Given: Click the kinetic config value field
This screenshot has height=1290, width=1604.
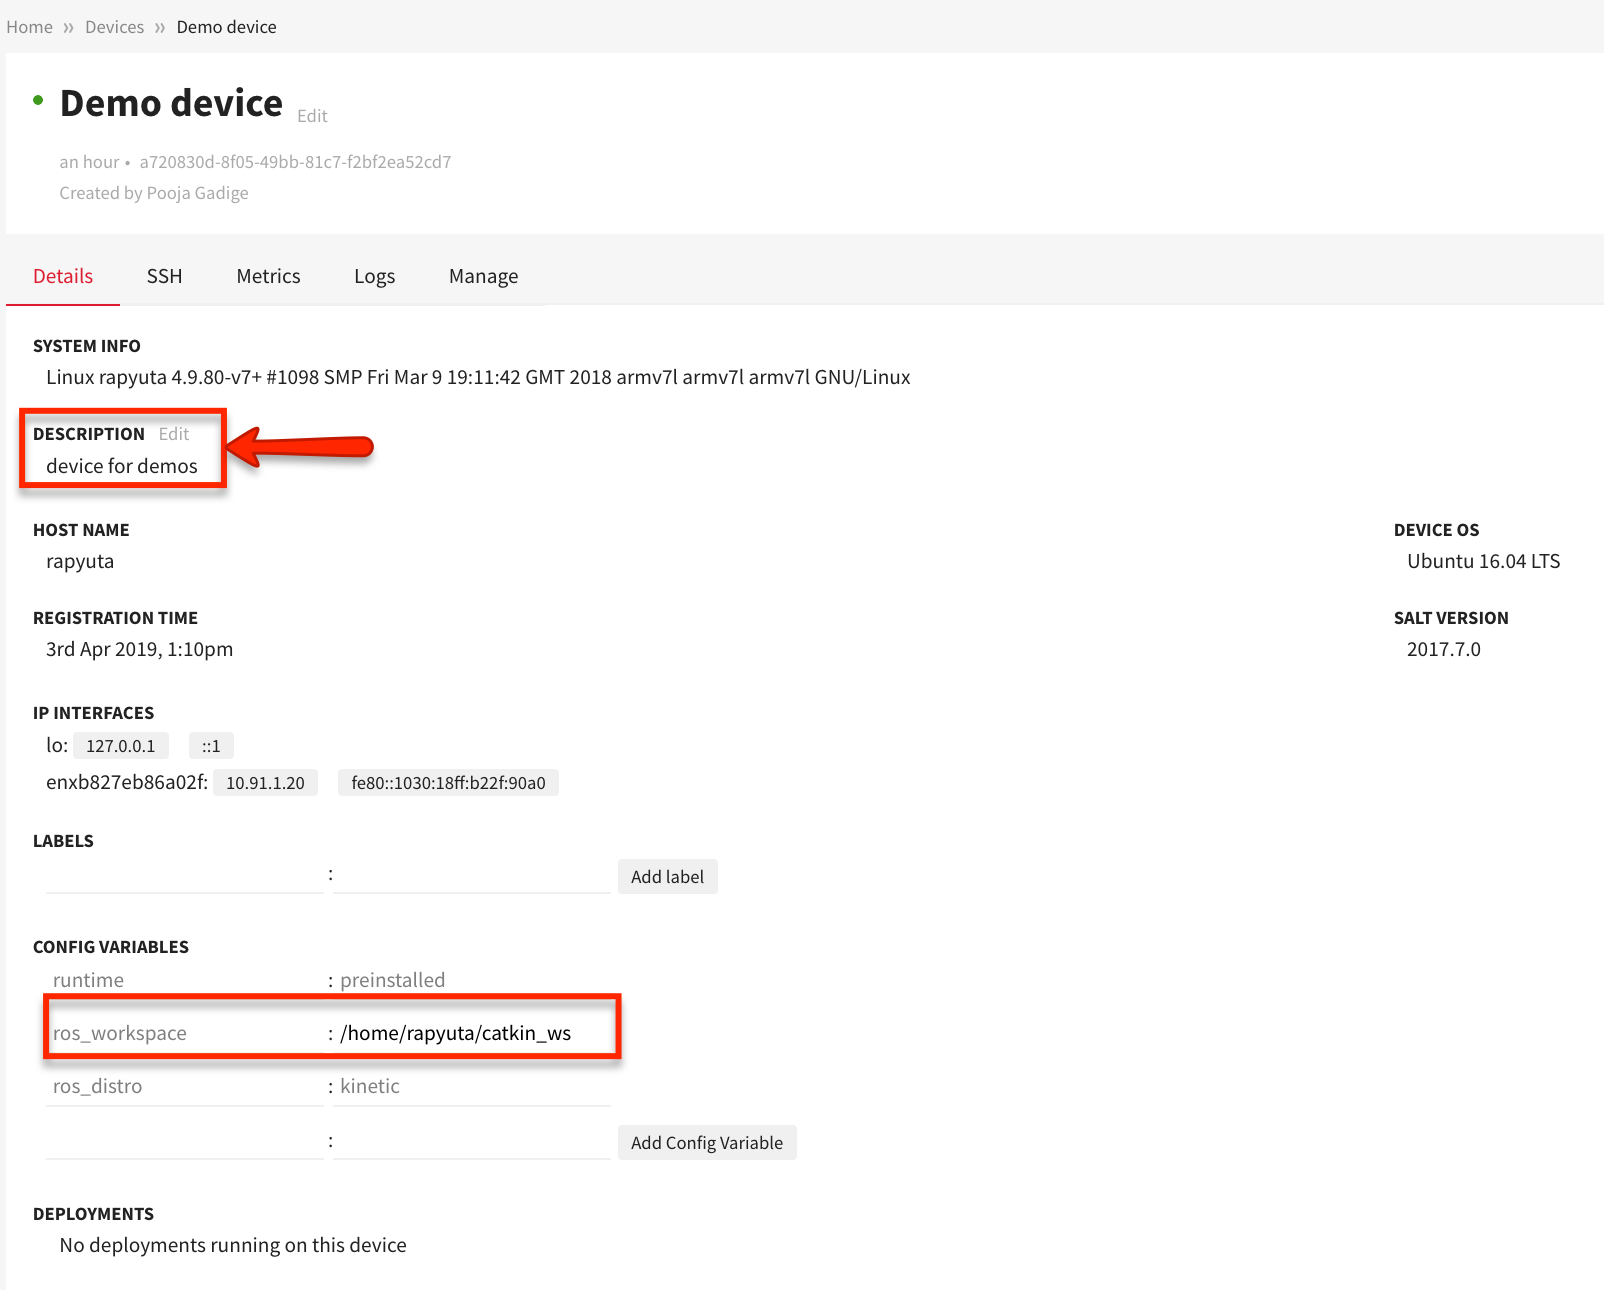Looking at the screenshot, I should pos(472,1086).
